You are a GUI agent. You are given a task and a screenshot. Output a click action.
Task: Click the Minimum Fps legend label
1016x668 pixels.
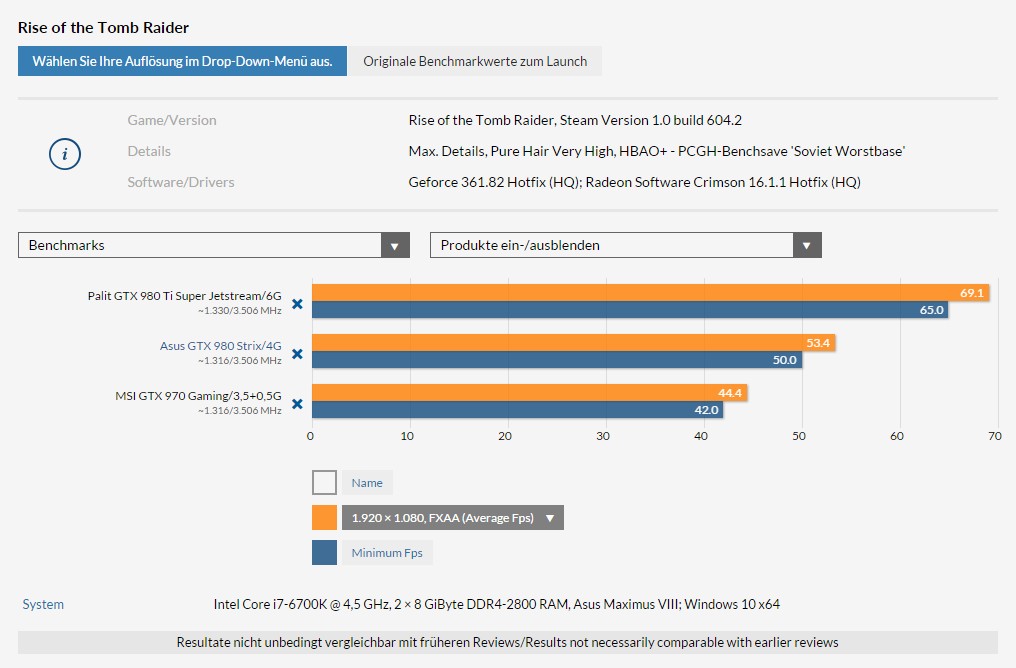pyautogui.click(x=387, y=553)
